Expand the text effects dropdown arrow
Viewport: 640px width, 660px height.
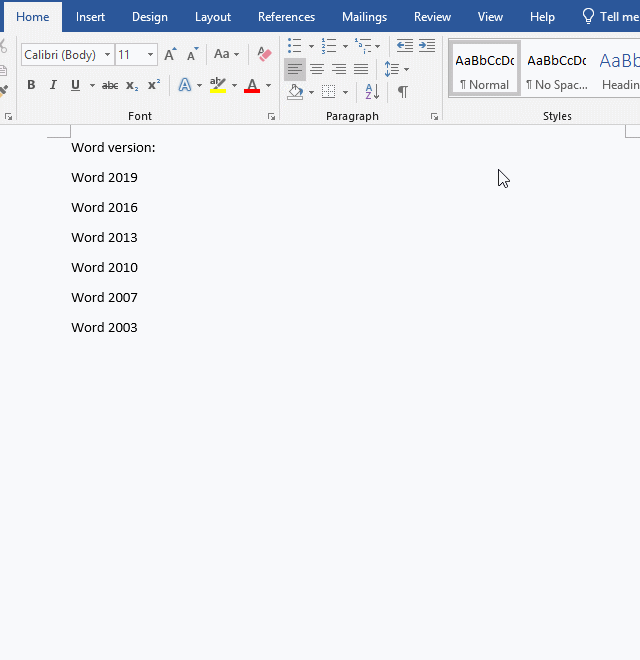tap(199, 85)
